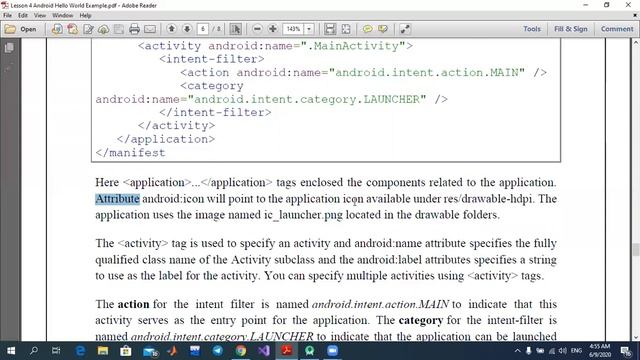This screenshot has width=640, height=360.
Task: Open the View menu
Action: point(40,16)
